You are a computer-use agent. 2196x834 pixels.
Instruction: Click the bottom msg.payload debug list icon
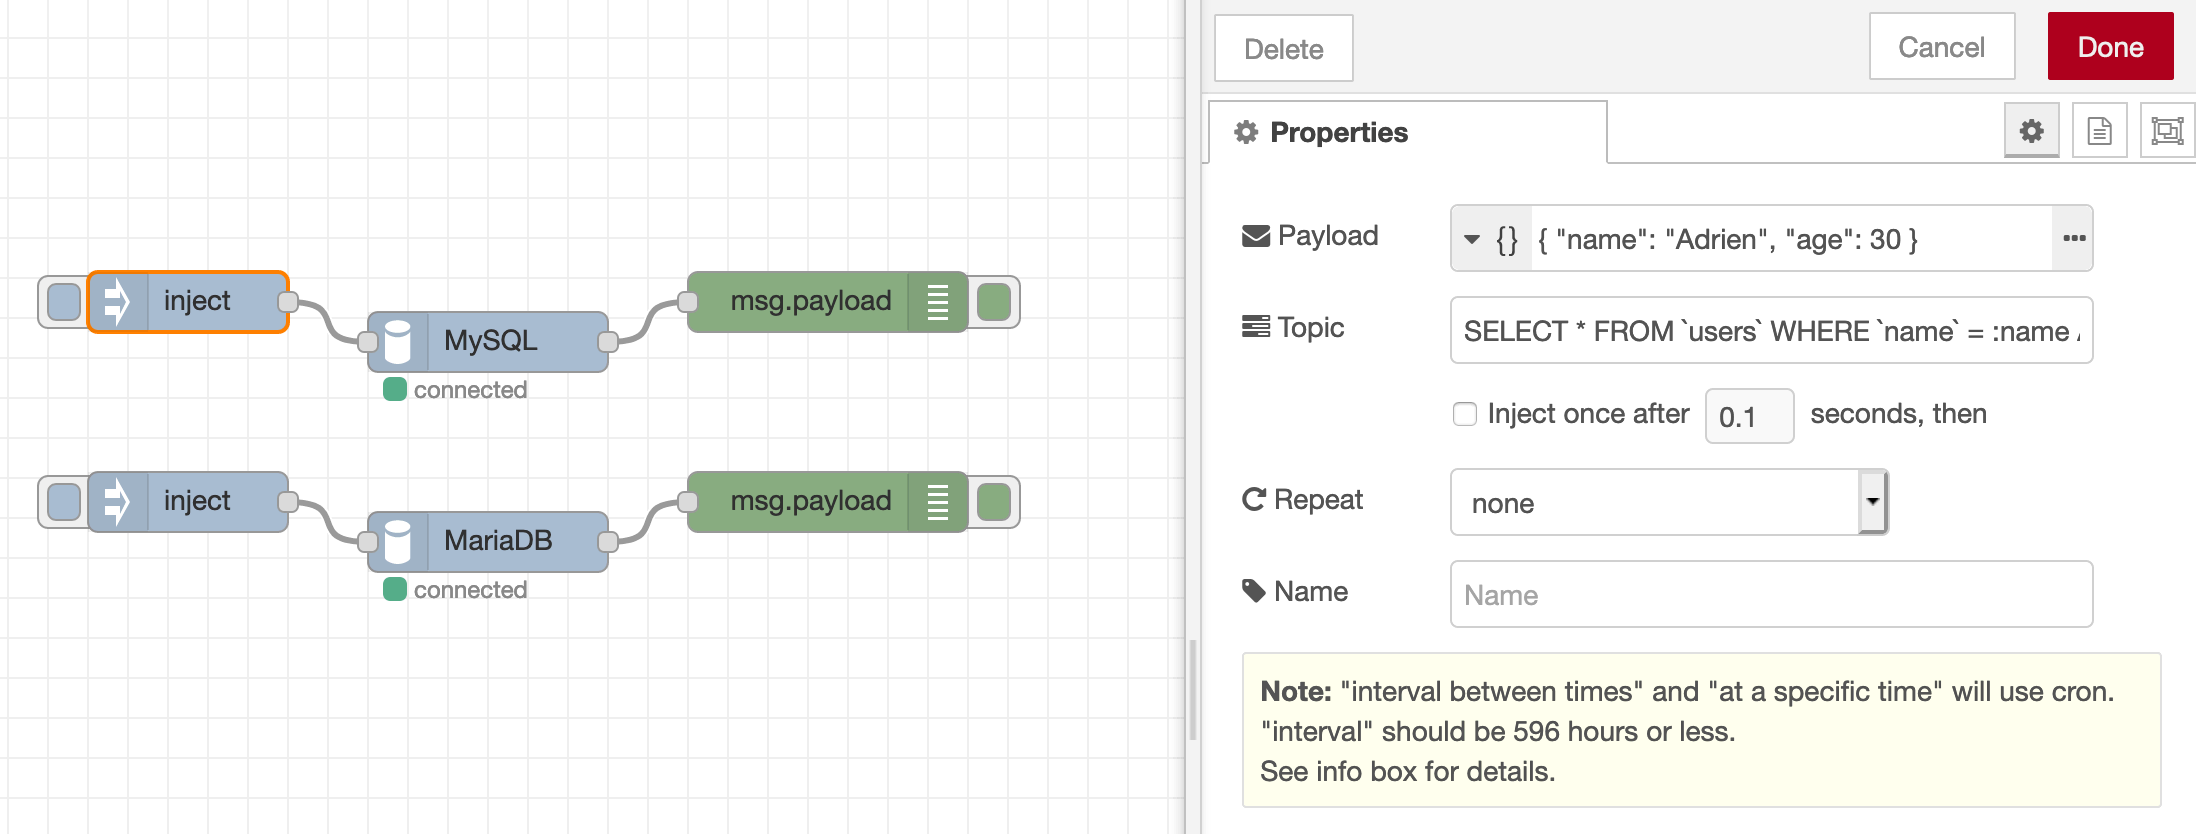(937, 502)
